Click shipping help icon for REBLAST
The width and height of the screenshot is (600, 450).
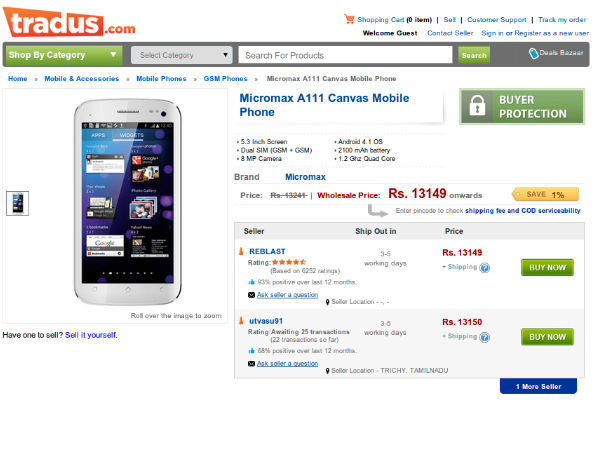[484, 268]
